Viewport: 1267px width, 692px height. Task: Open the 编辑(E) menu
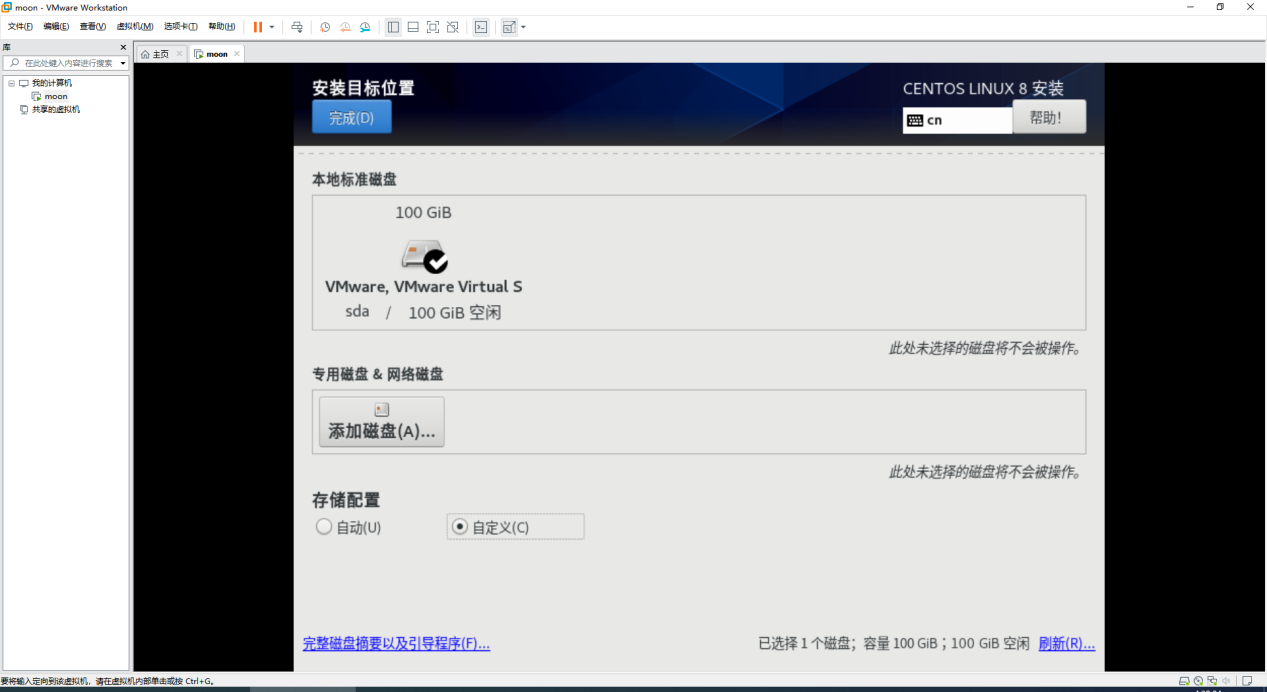point(56,27)
